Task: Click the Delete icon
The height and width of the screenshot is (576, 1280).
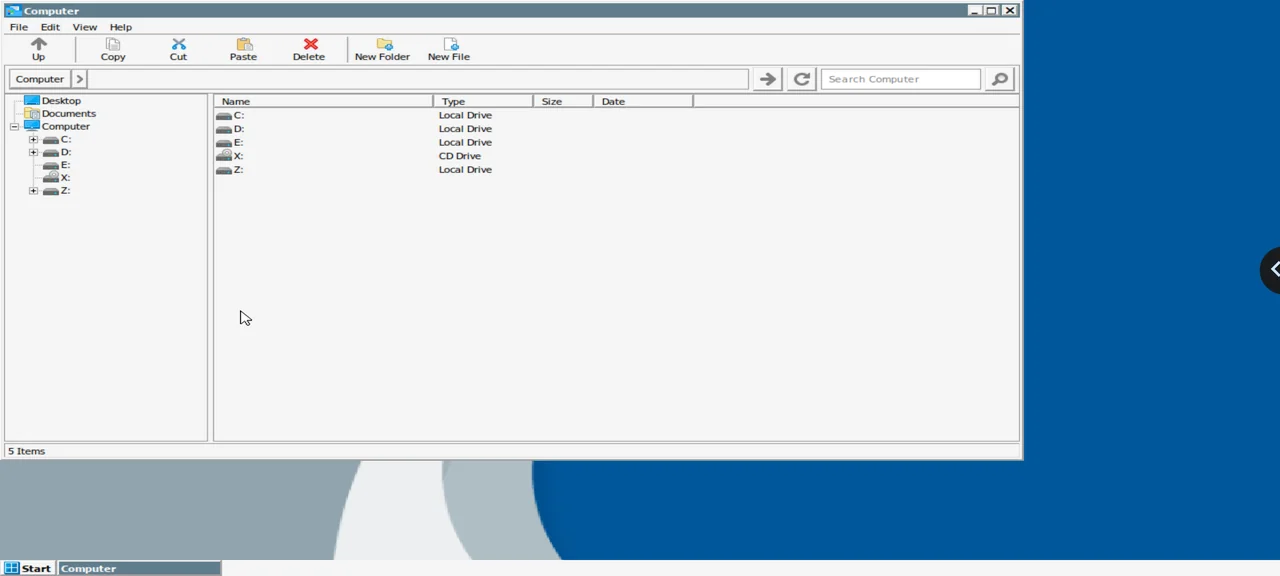Action: pyautogui.click(x=308, y=45)
